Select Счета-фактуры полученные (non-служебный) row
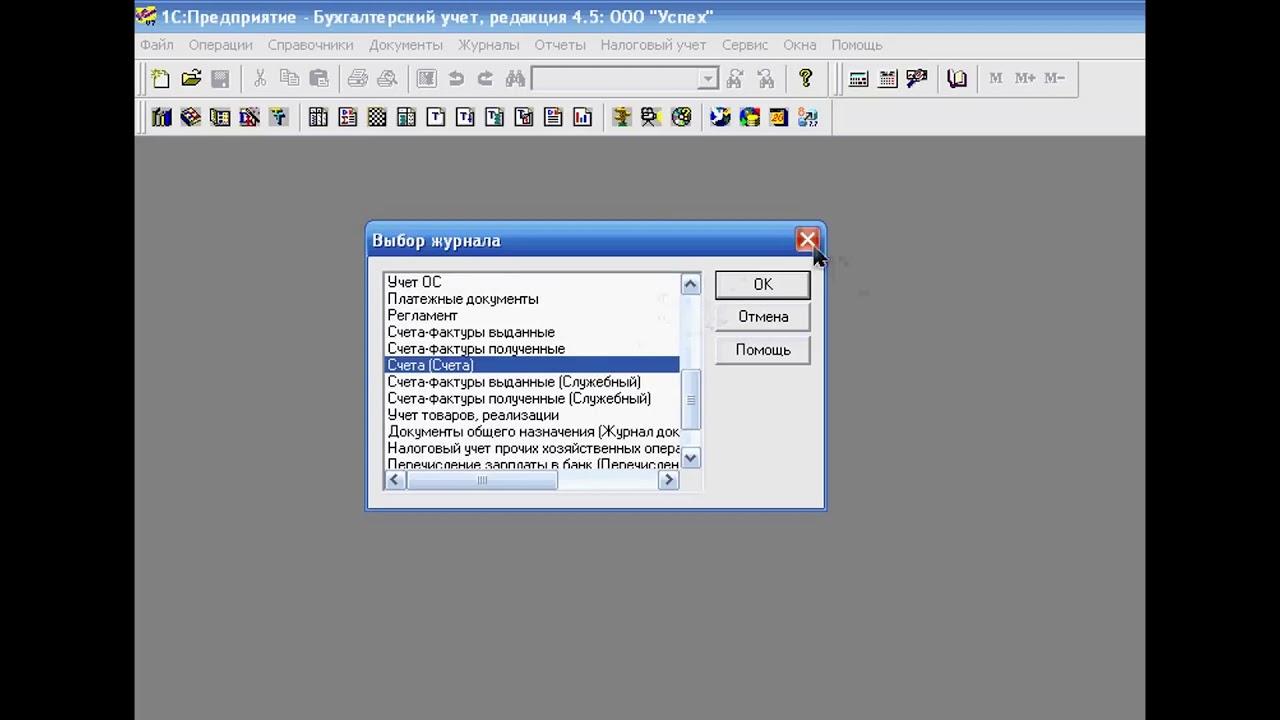1280x720 pixels. coord(532,349)
